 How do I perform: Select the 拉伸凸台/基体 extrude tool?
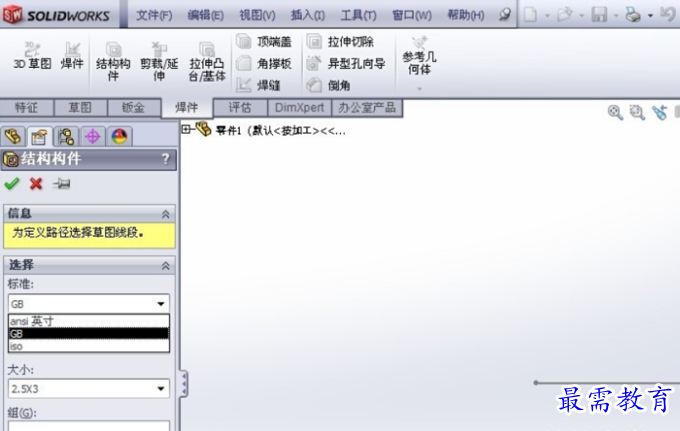(x=207, y=61)
